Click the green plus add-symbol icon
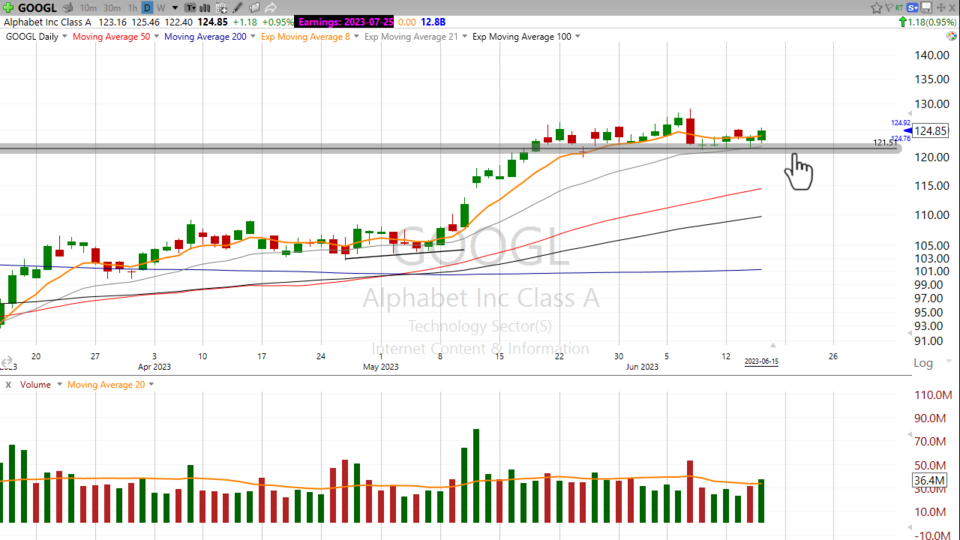The width and height of the screenshot is (960, 540). [x=10, y=8]
